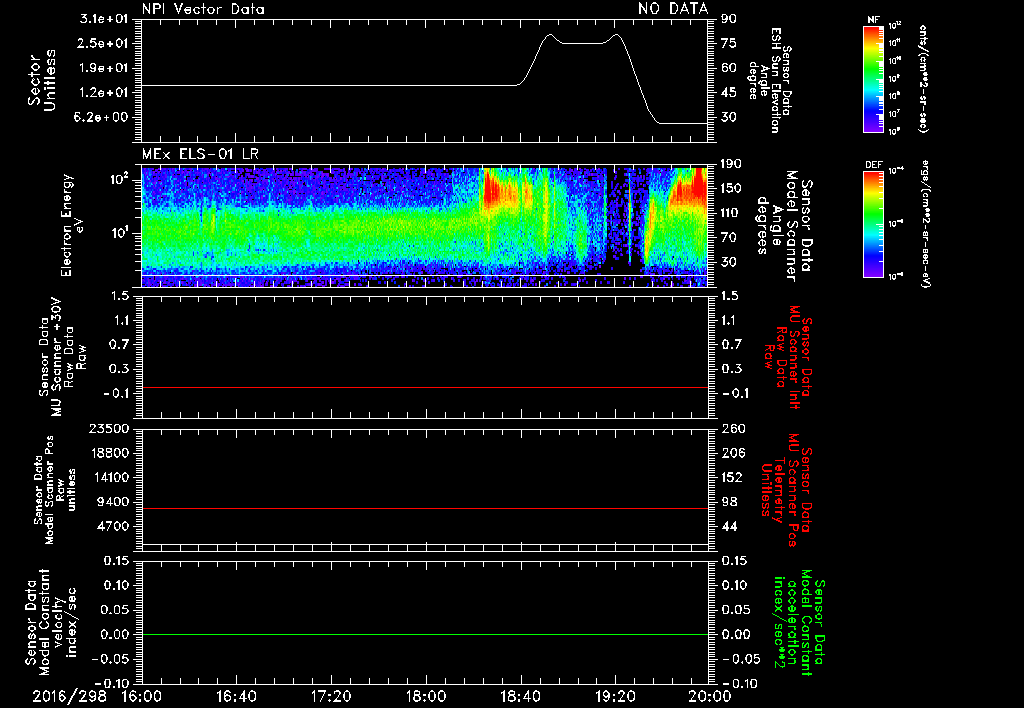Click the 9400 scanner position tick value
Image resolution: width=1024 pixels, height=708 pixels.
112,502
